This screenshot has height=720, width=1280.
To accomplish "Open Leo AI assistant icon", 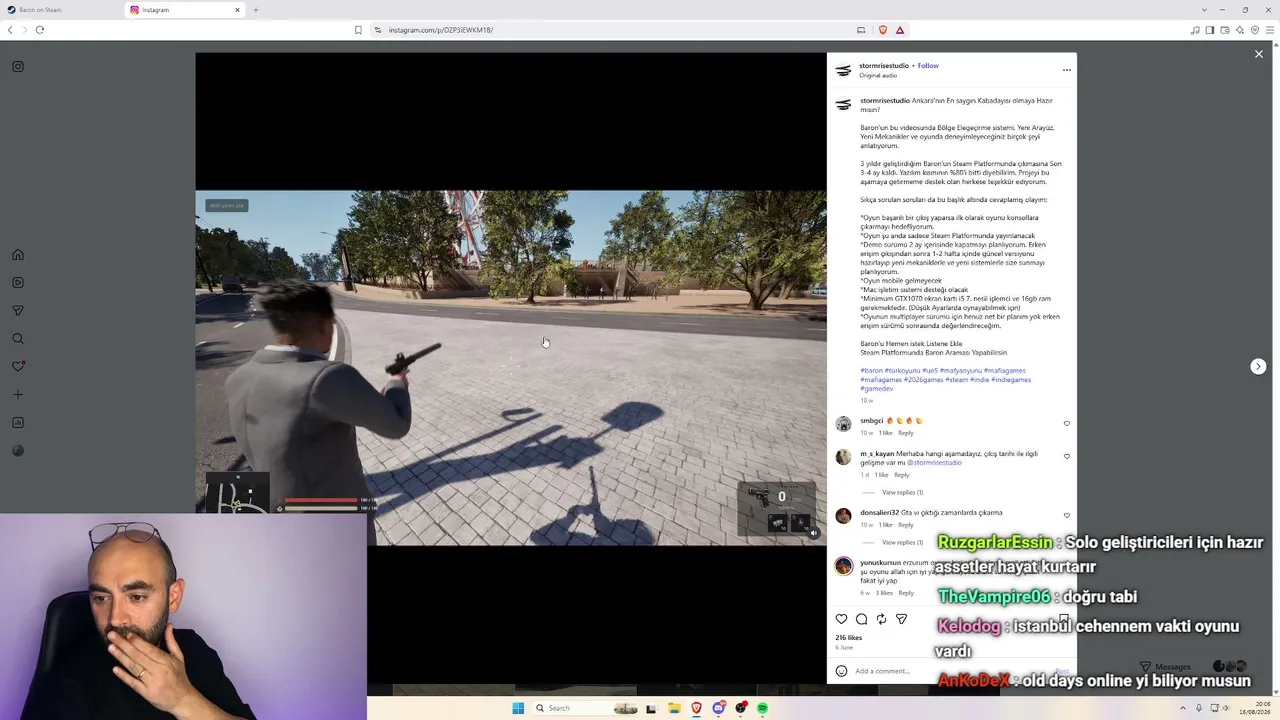I will (x=1240, y=30).
